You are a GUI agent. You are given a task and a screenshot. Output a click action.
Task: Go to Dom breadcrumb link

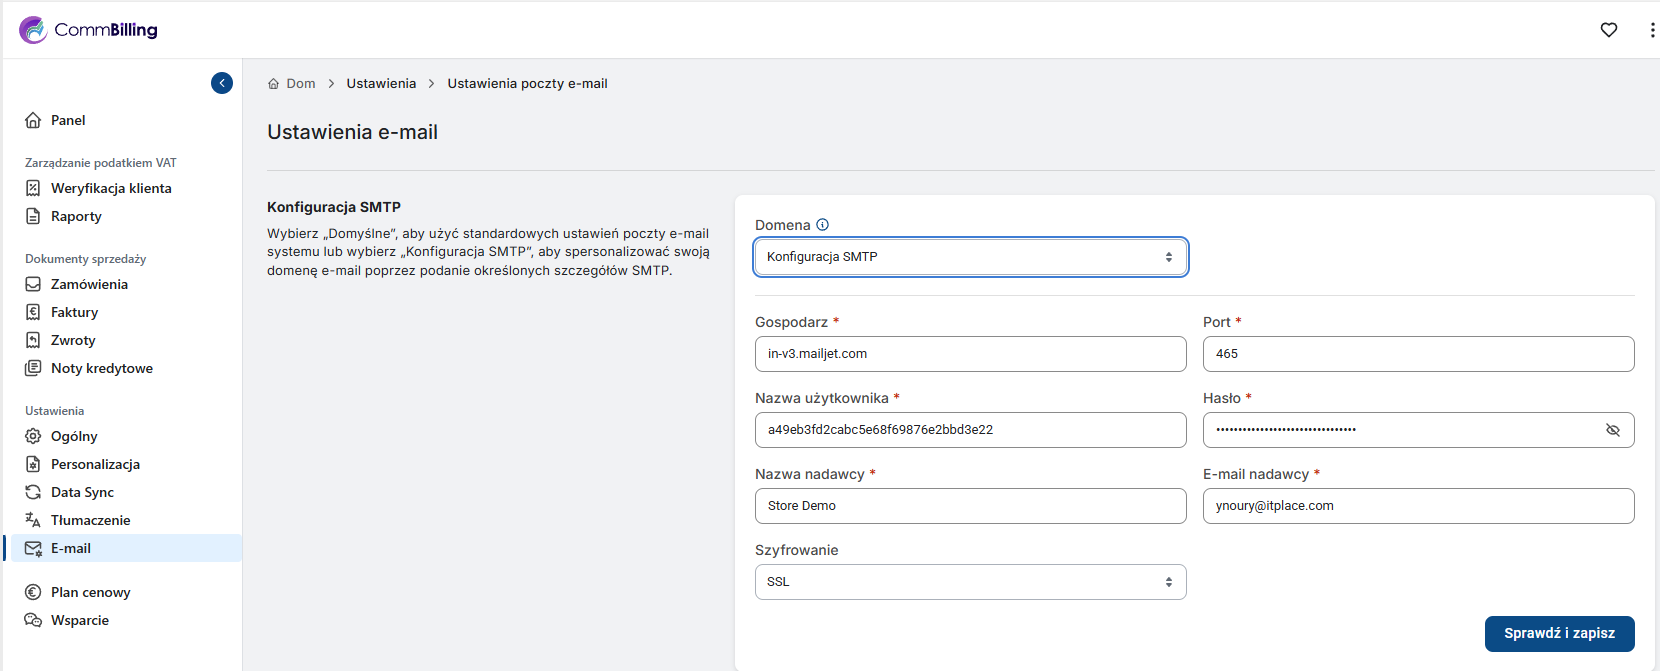tap(300, 84)
